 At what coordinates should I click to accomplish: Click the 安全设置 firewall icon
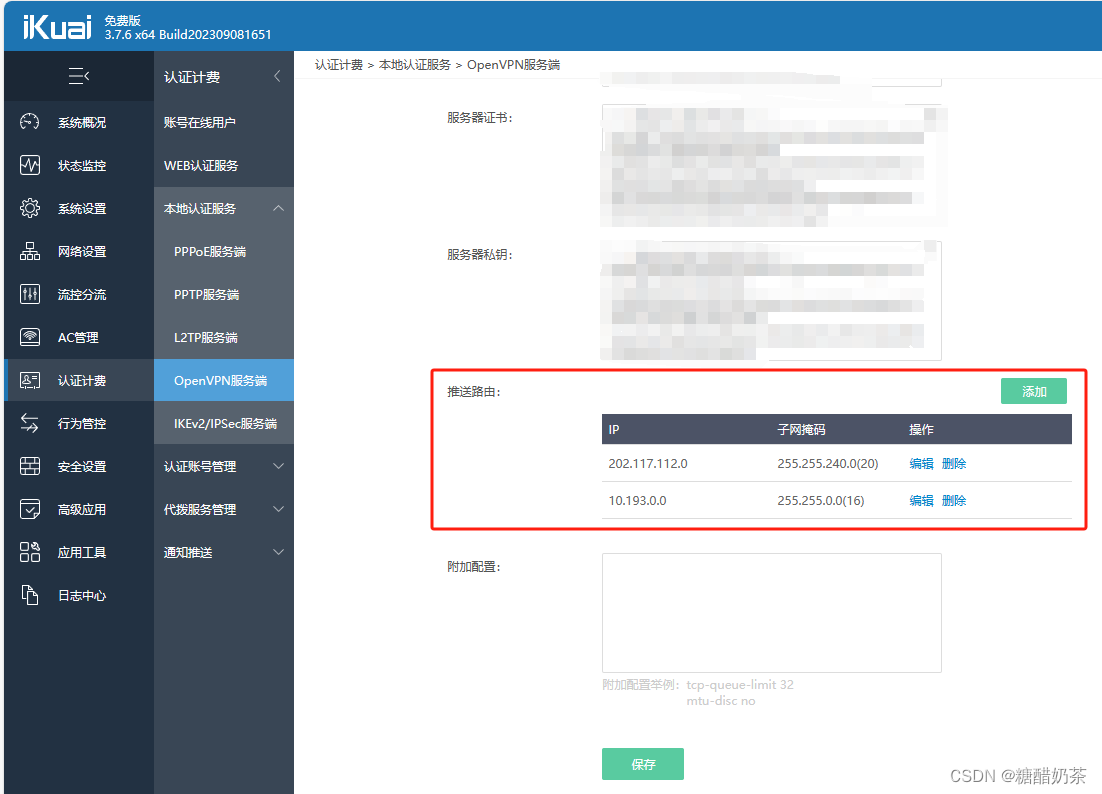pyautogui.click(x=30, y=466)
